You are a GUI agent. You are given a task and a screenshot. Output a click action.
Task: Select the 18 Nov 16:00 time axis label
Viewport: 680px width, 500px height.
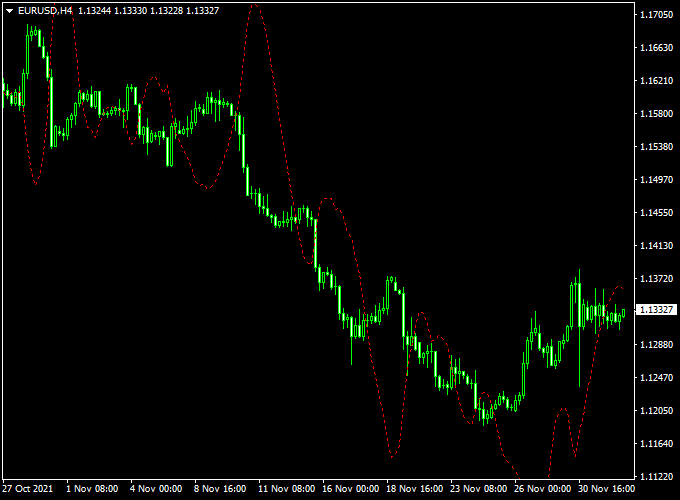point(415,489)
